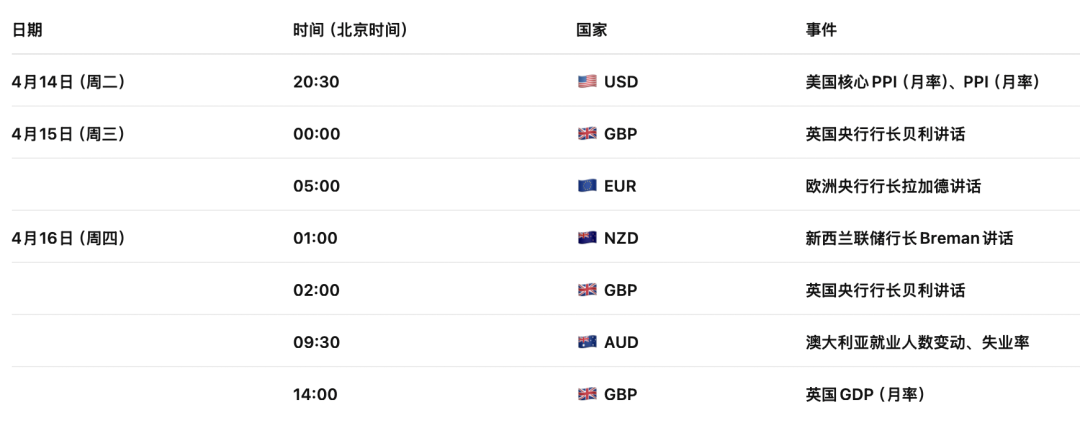Click the EU flag icon next to EUR

click(587, 186)
